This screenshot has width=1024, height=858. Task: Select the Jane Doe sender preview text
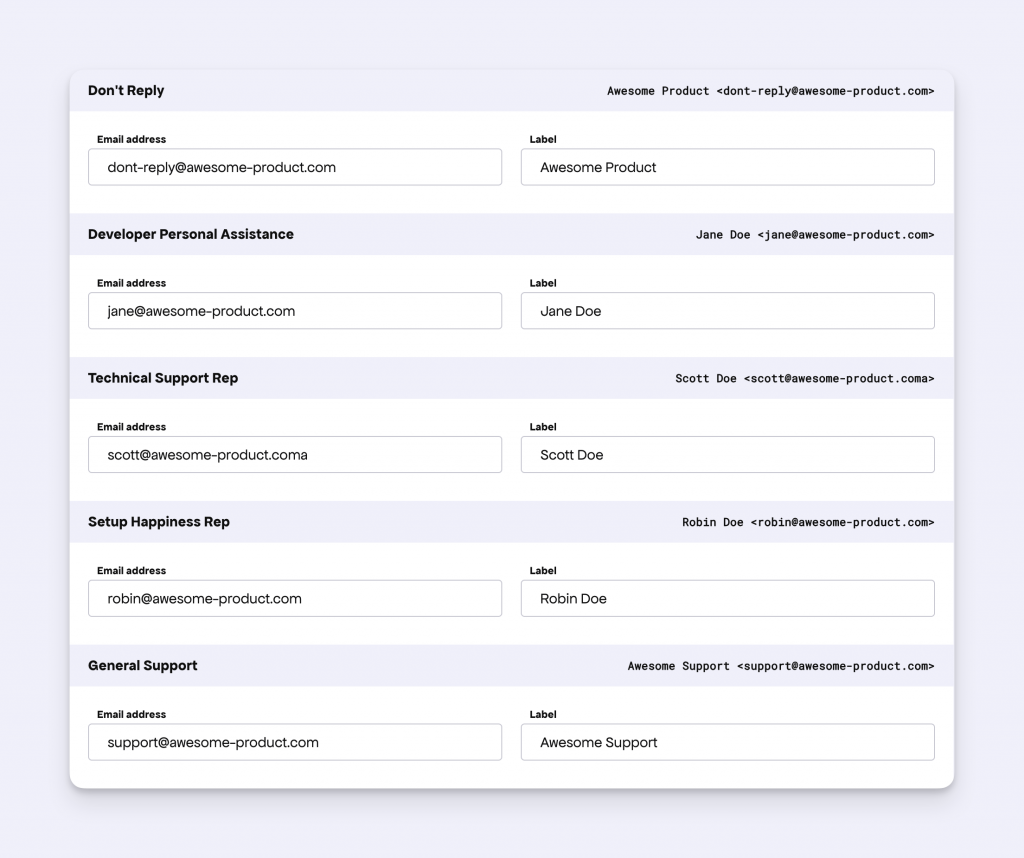815,234
